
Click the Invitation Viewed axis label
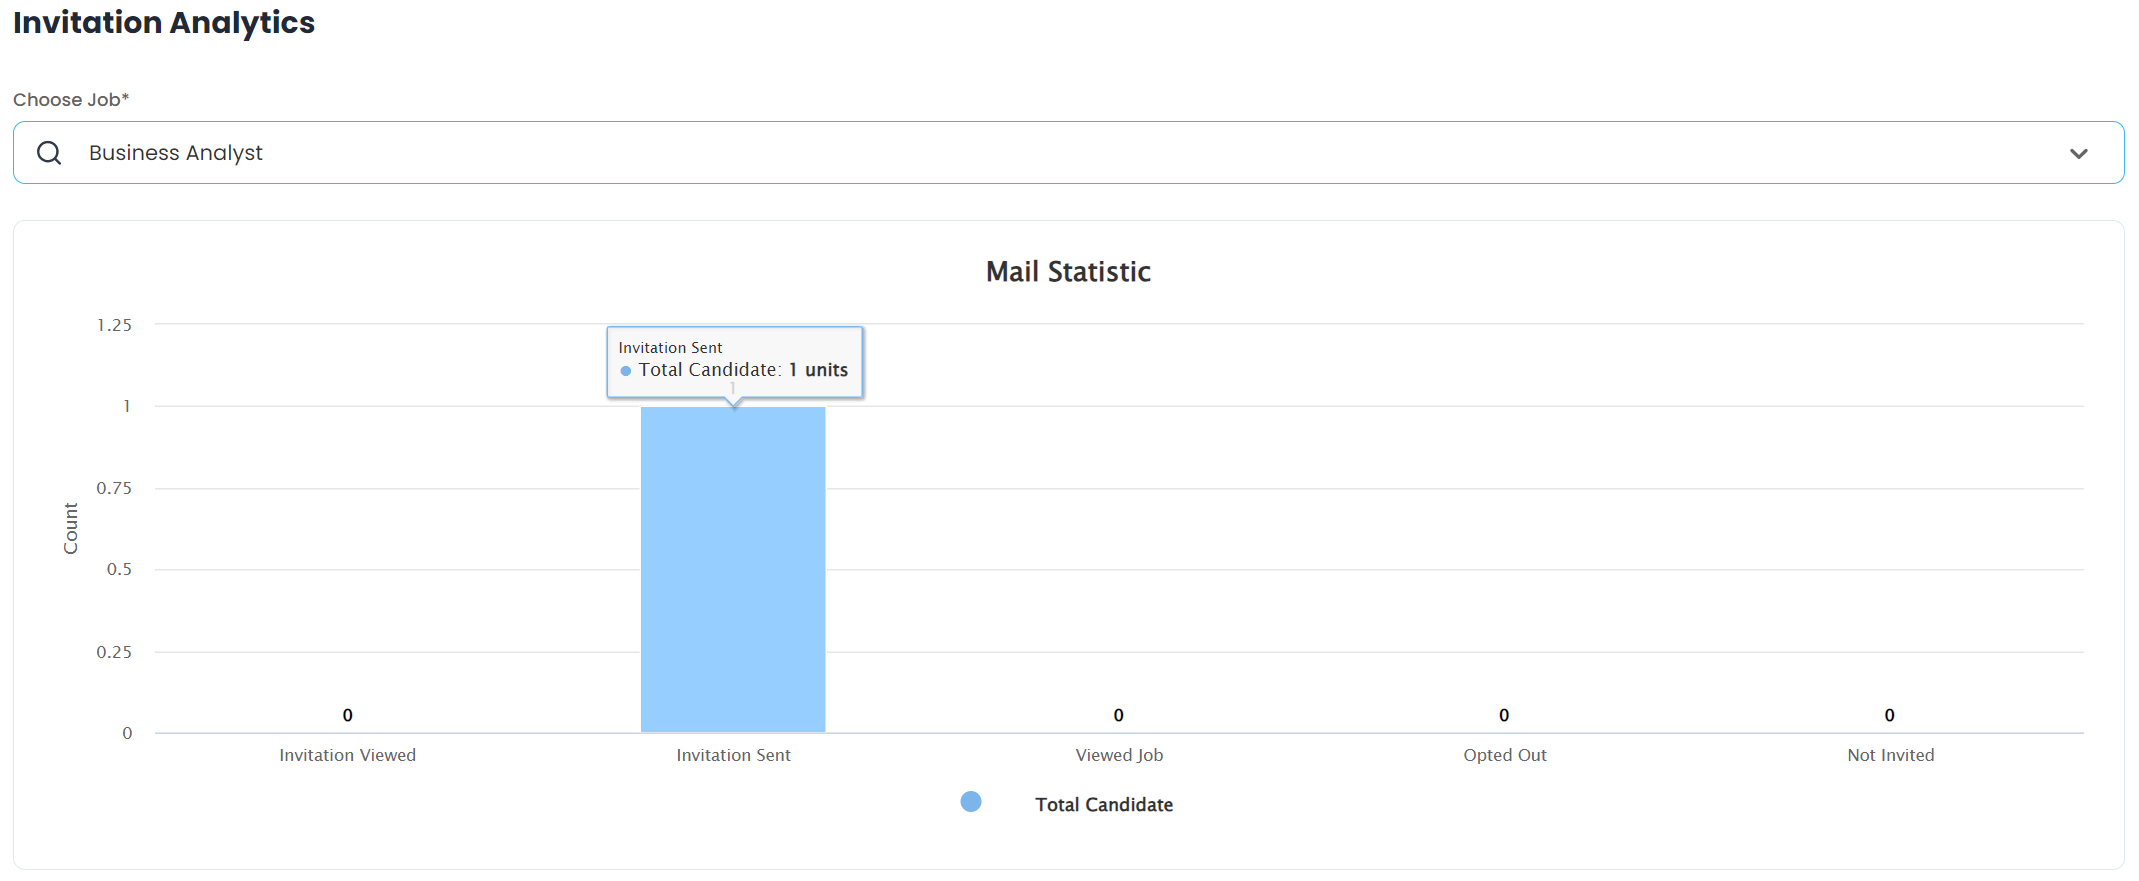click(x=347, y=755)
